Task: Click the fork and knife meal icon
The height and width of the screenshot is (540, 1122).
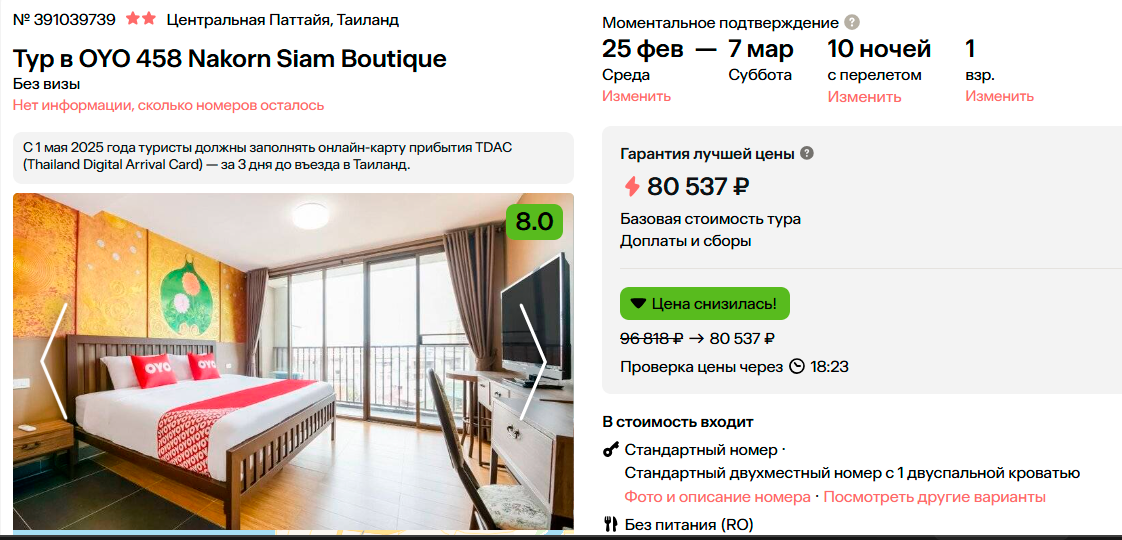Action: (611, 524)
